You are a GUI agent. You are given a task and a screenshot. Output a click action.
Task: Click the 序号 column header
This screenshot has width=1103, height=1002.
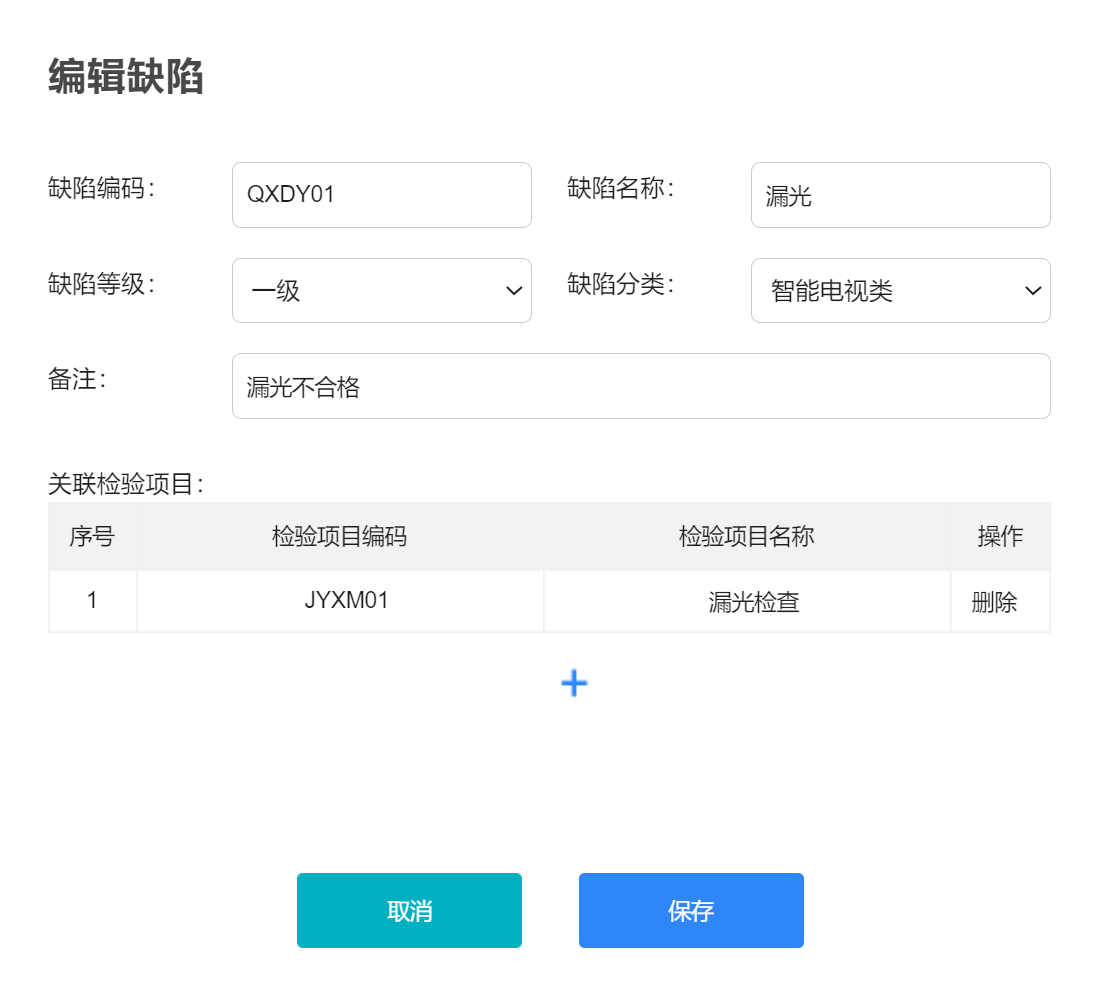[x=92, y=537]
